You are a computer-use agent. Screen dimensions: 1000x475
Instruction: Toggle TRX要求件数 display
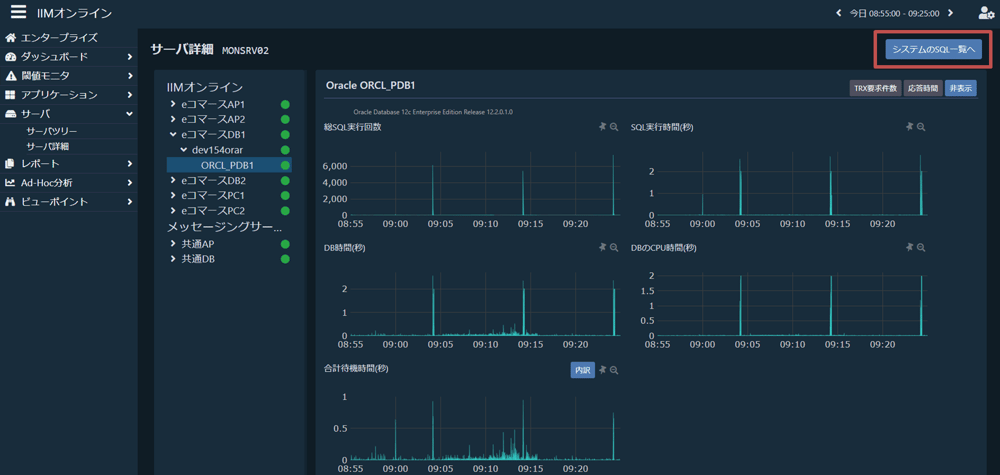[x=874, y=89]
